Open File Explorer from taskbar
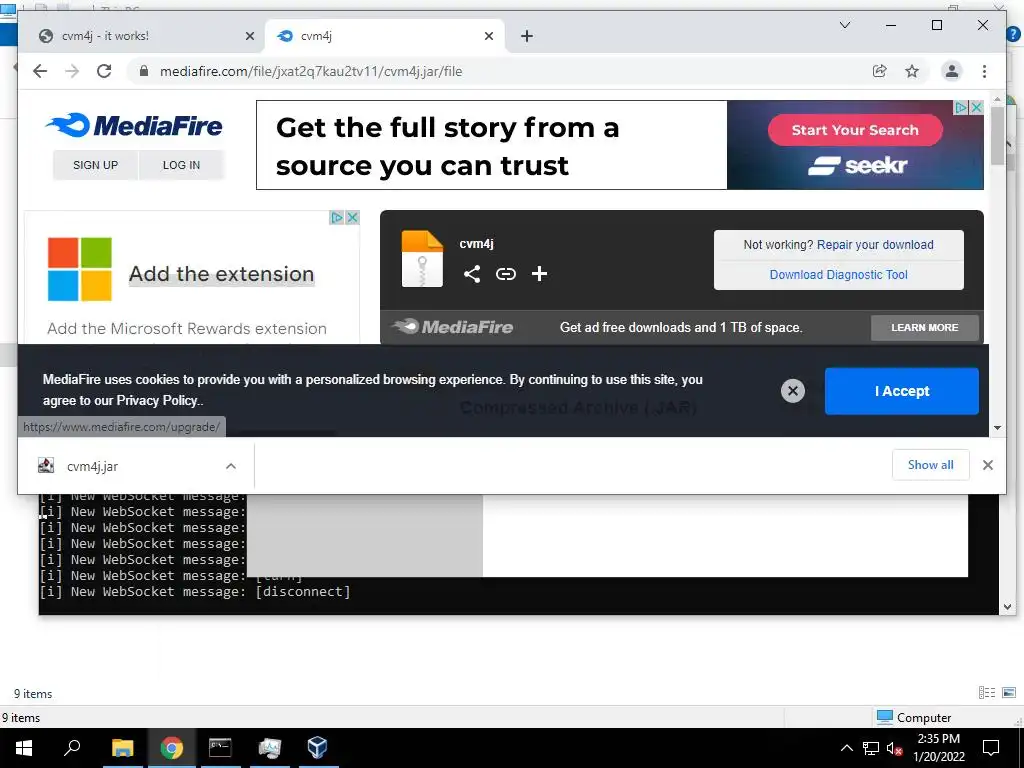The width and height of the screenshot is (1024, 768). (x=122, y=748)
